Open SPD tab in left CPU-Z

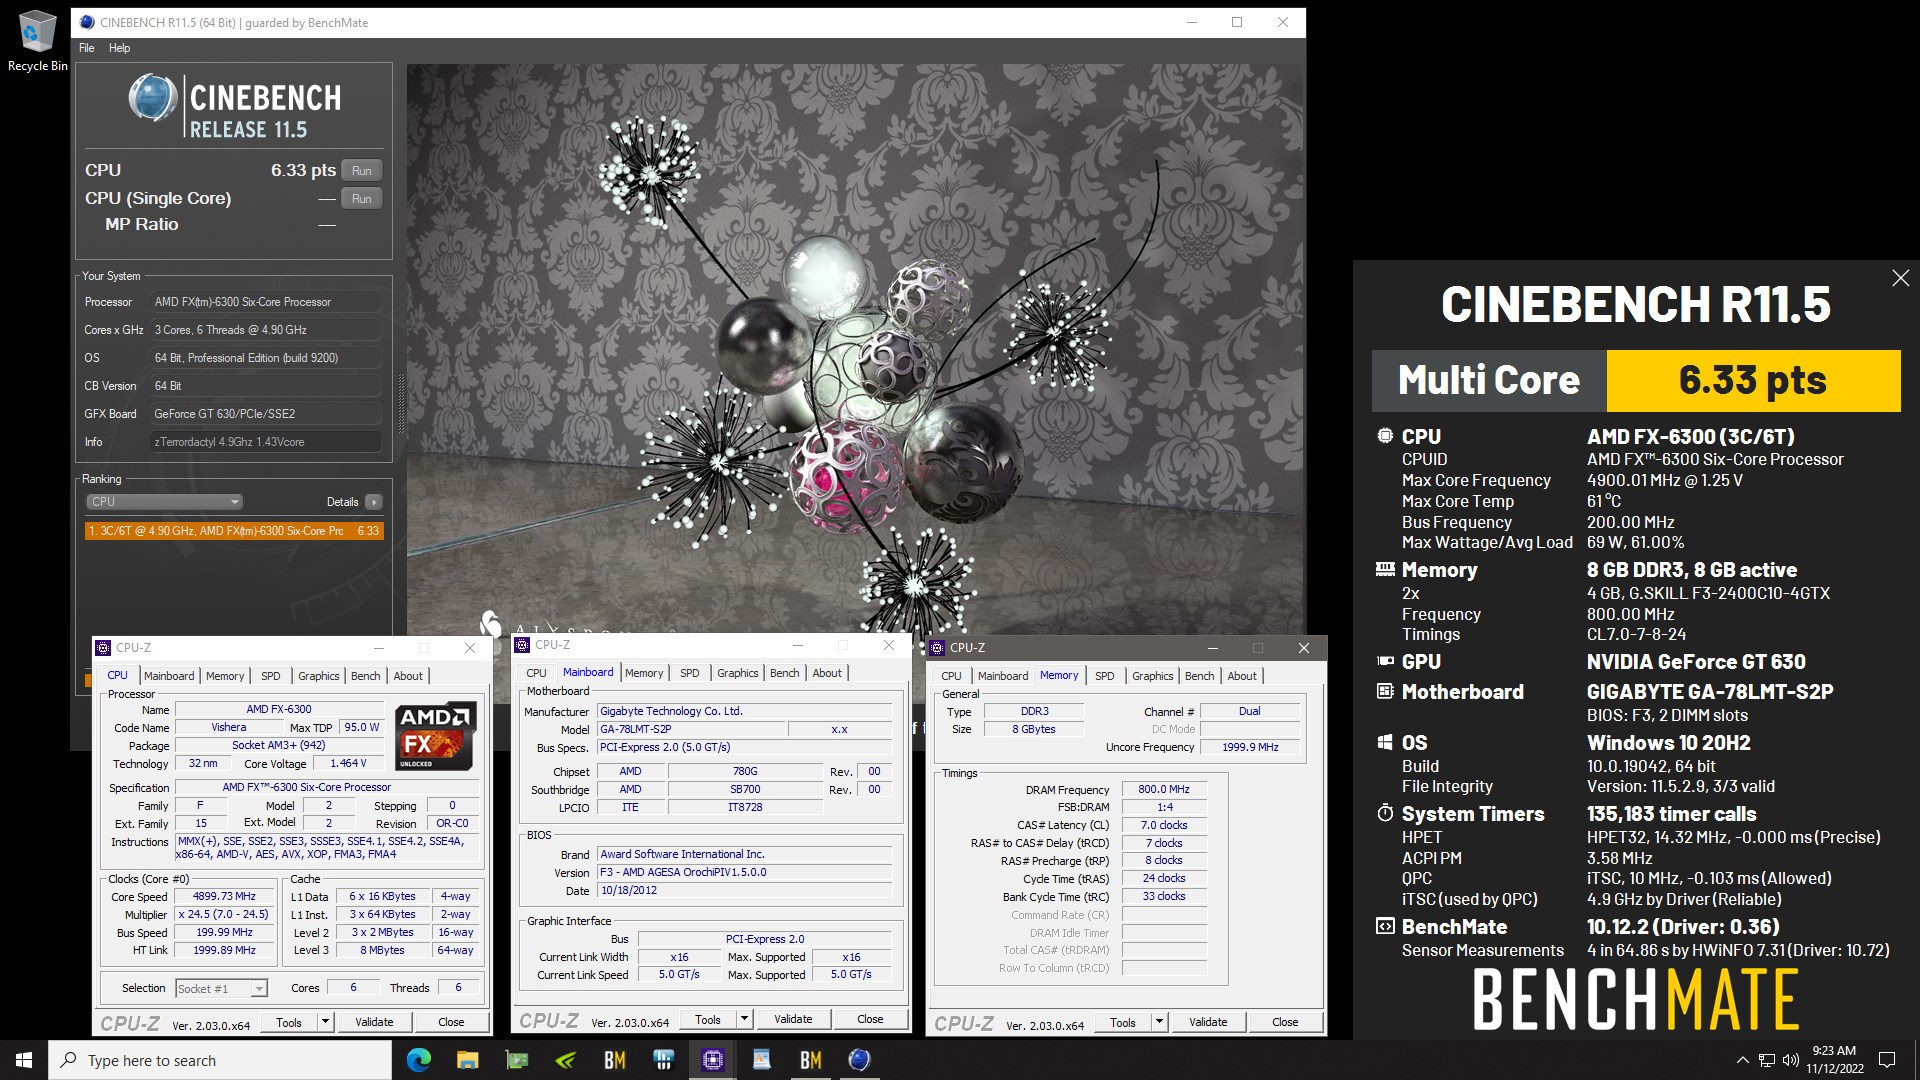point(271,676)
